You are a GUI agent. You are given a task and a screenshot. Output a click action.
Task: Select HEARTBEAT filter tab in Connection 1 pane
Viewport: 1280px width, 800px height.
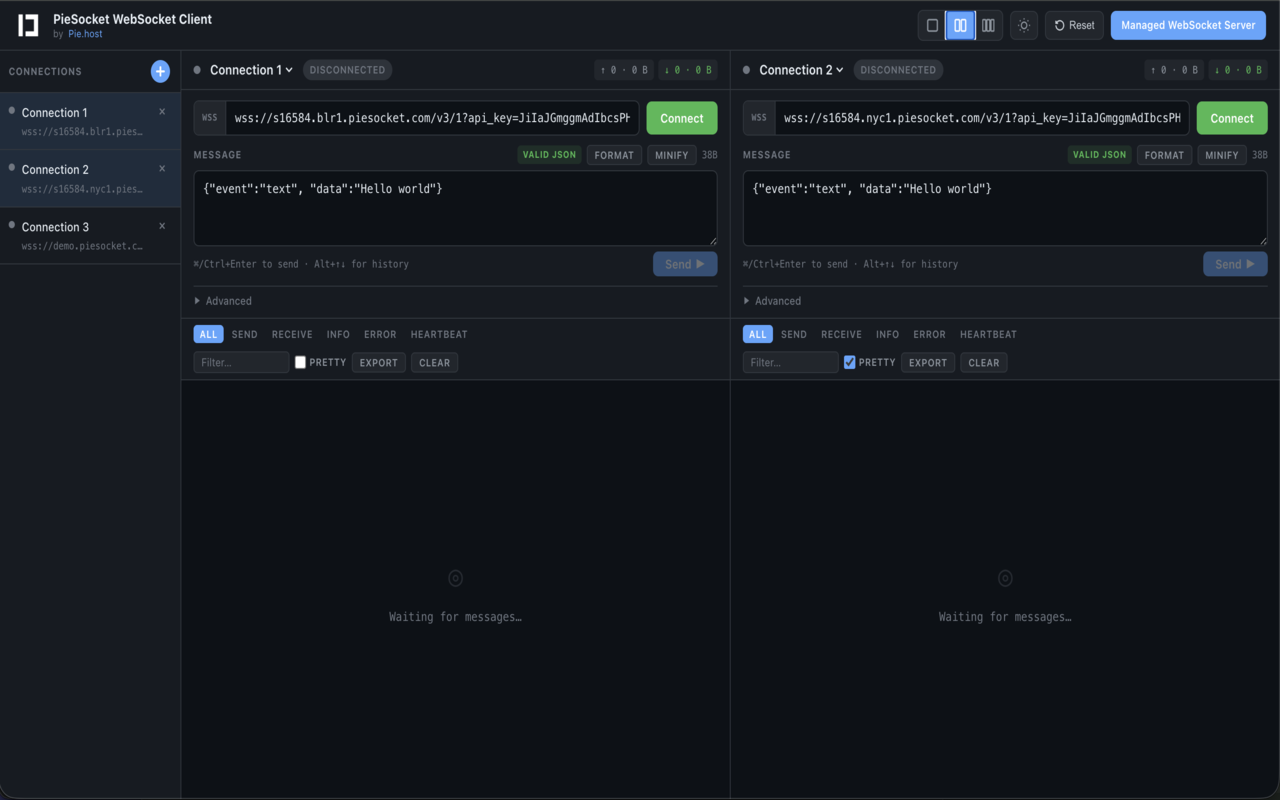pyautogui.click(x=439, y=334)
